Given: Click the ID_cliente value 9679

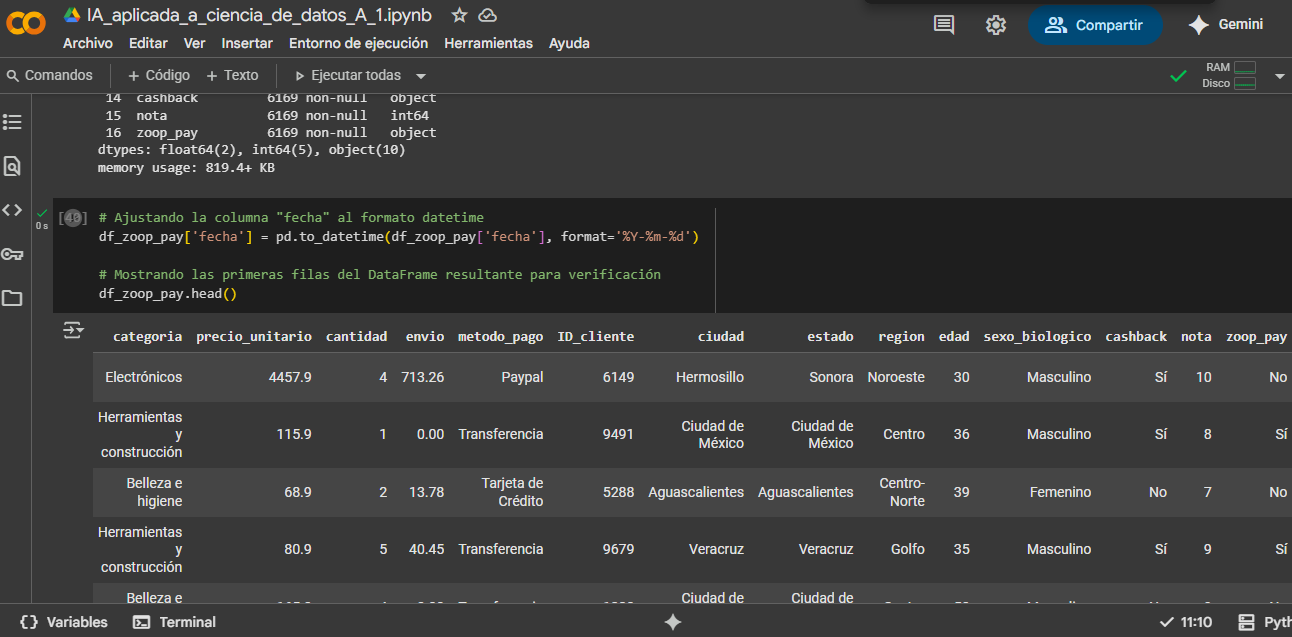Looking at the screenshot, I should coord(616,549).
